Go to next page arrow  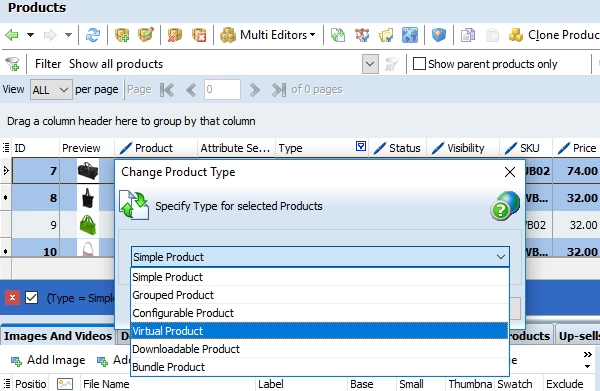(x=254, y=90)
